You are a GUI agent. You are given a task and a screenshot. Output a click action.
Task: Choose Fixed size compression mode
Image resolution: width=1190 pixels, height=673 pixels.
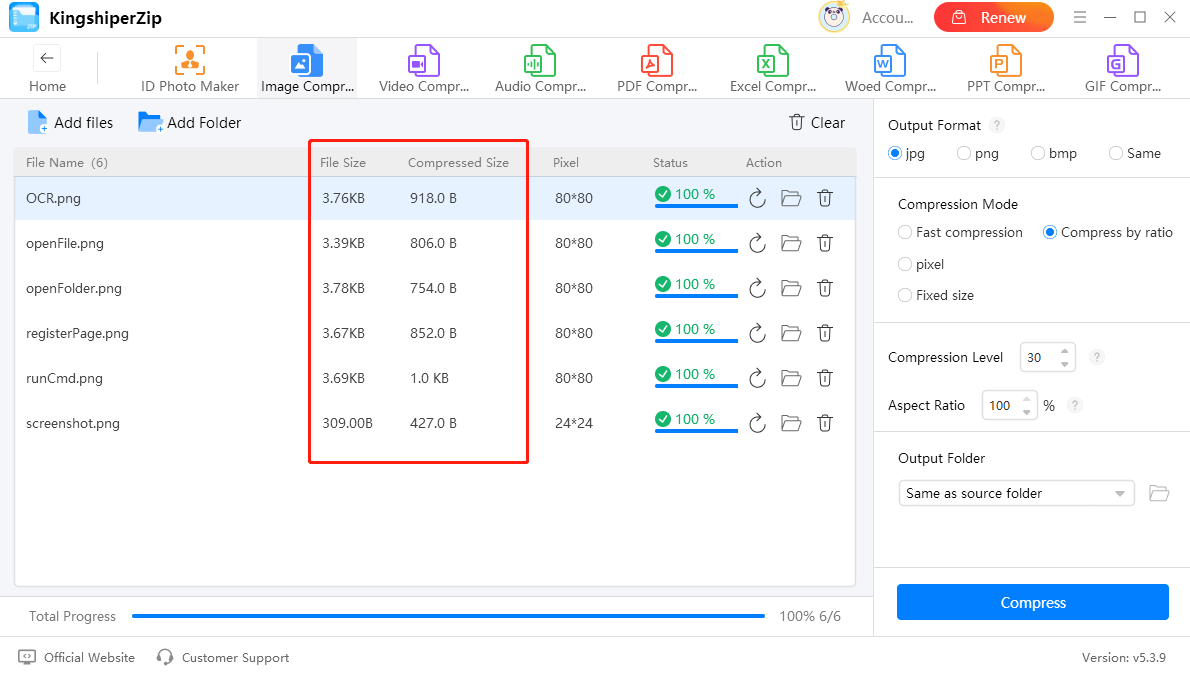tap(906, 295)
